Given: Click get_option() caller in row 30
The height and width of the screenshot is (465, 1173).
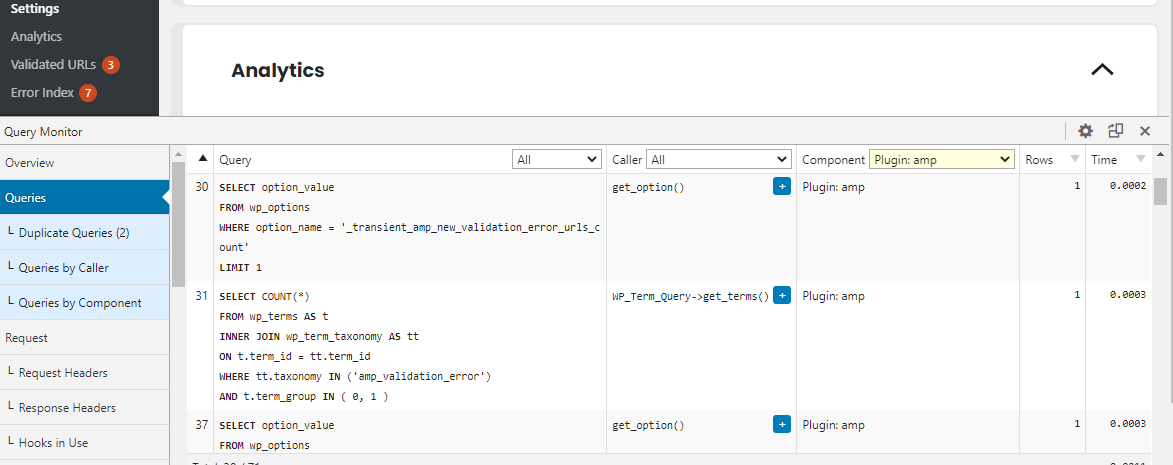Looking at the screenshot, I should click(648, 188).
